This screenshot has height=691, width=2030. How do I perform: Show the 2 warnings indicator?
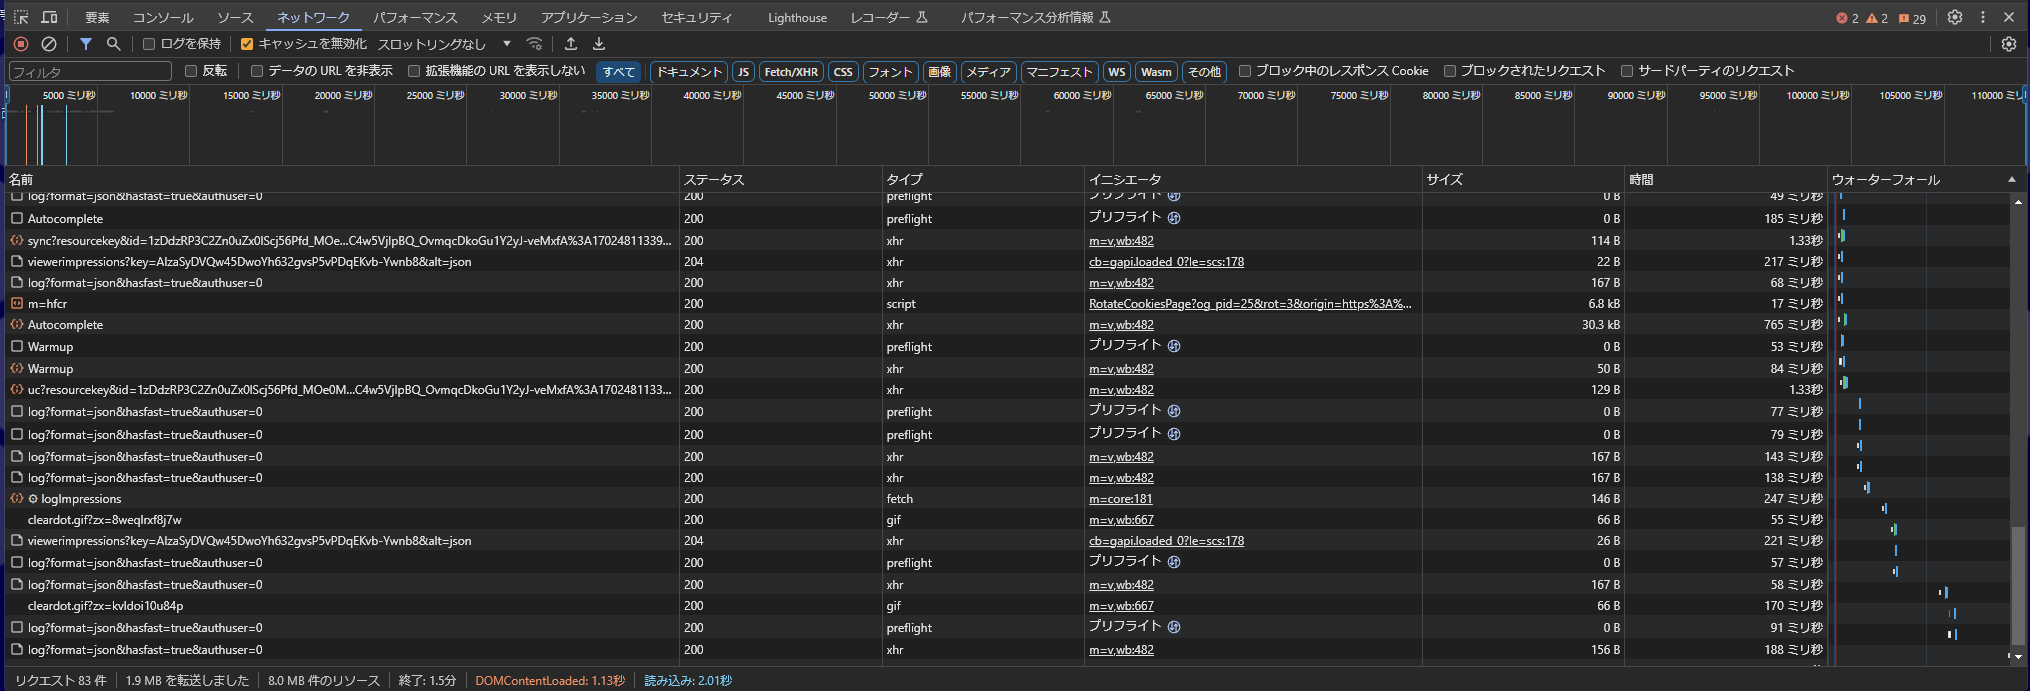(1877, 18)
